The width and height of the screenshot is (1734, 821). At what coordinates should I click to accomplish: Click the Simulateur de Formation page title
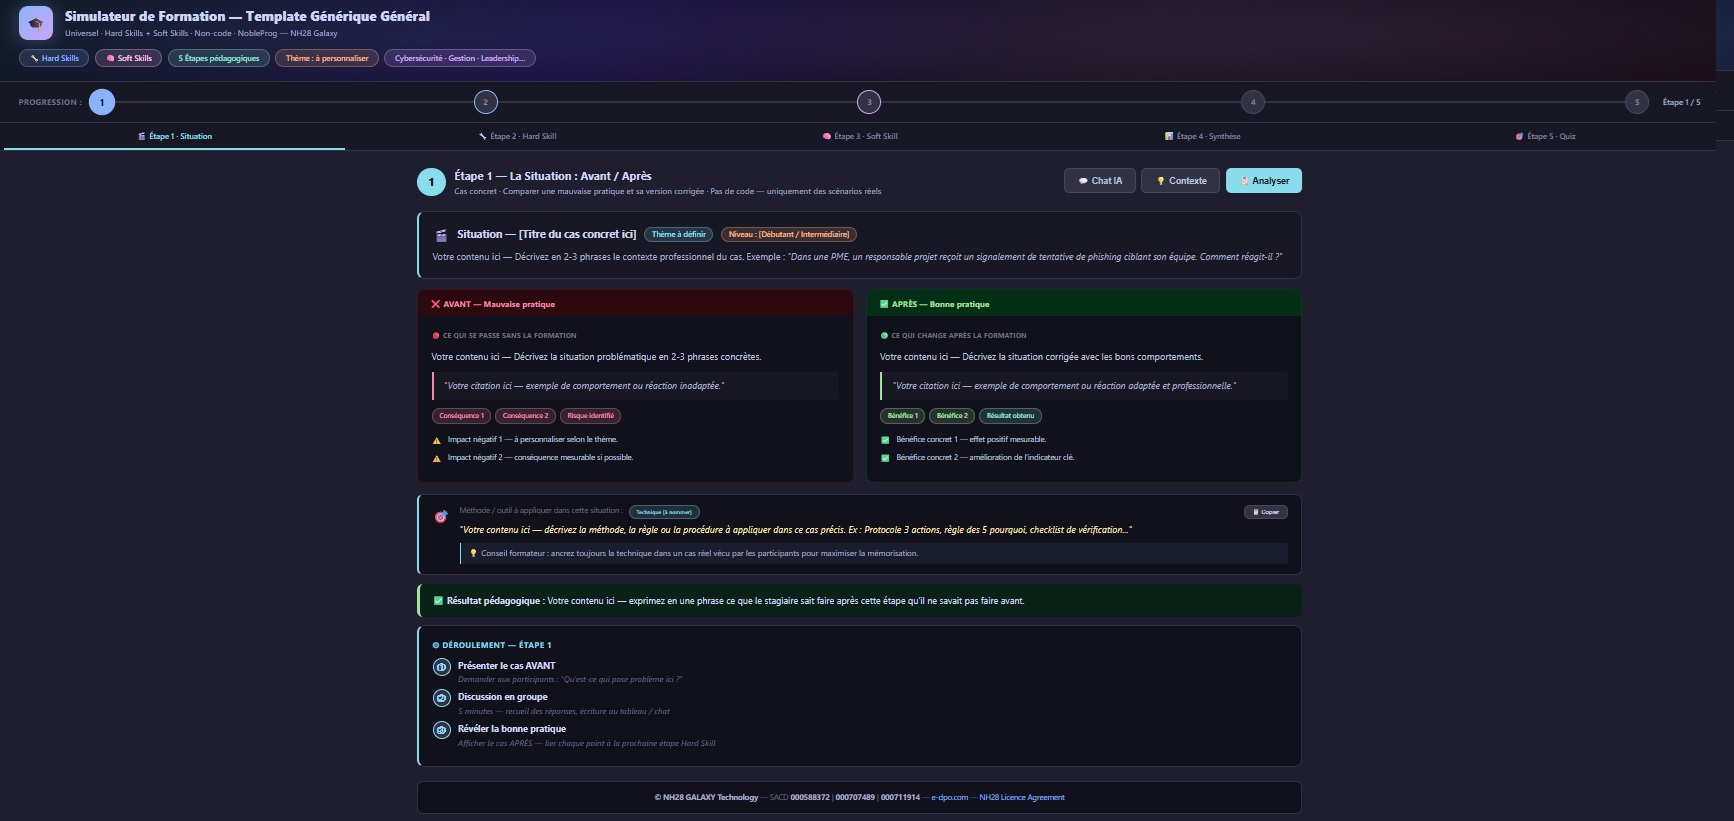pyautogui.click(x=247, y=16)
